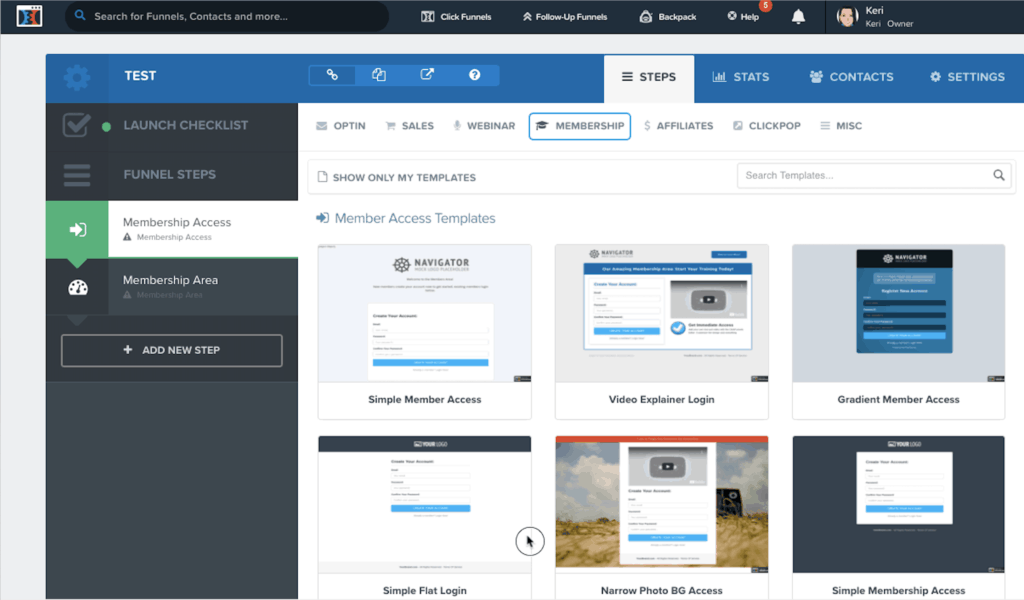Viewport: 1024px width, 600px height.
Task: Switch to the Stats tab
Action: 740,77
